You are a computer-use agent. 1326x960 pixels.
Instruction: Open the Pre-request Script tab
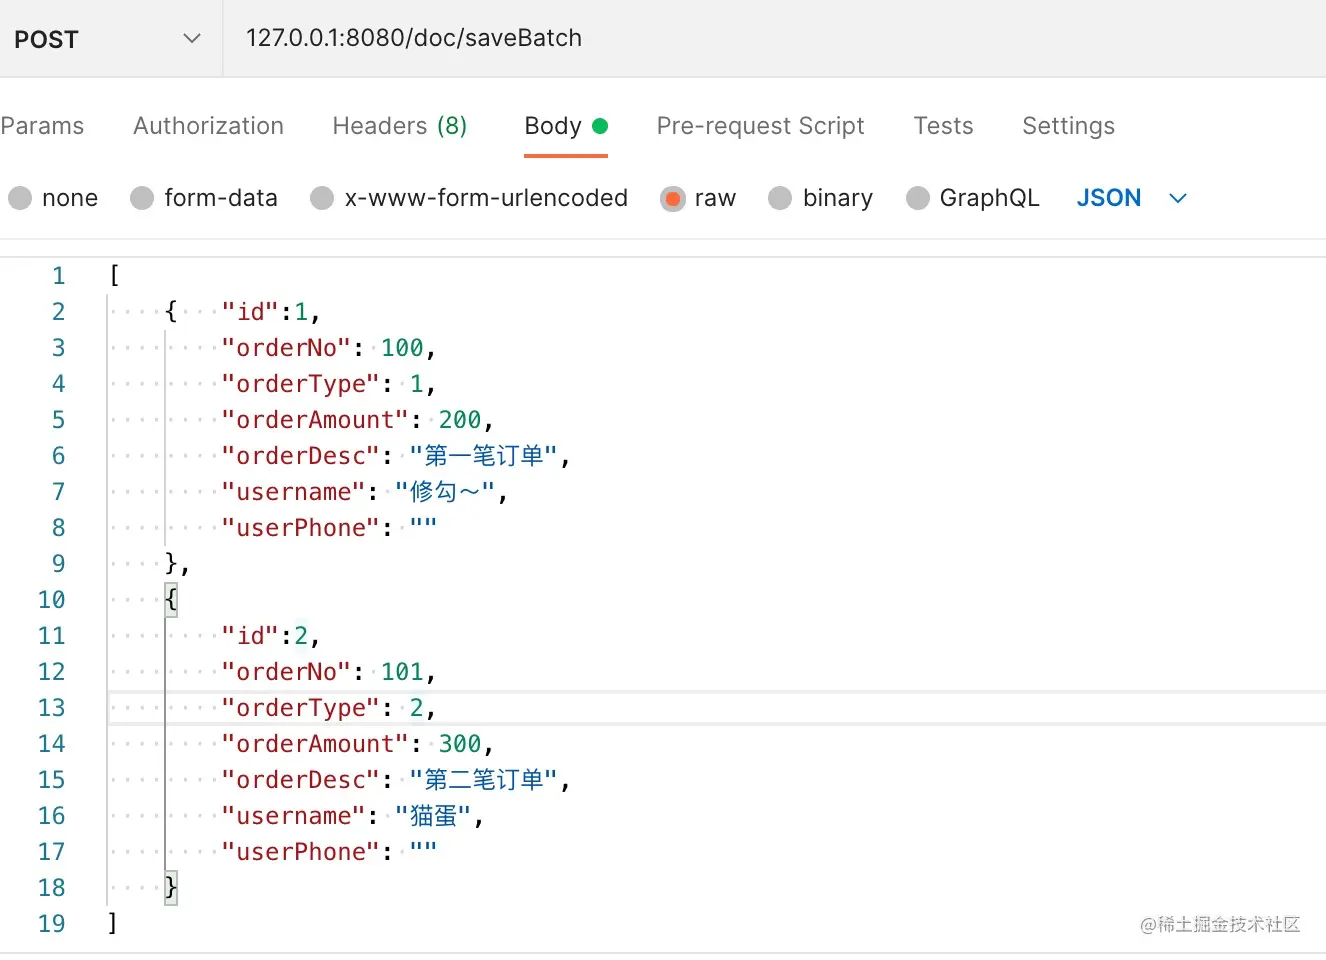760,126
